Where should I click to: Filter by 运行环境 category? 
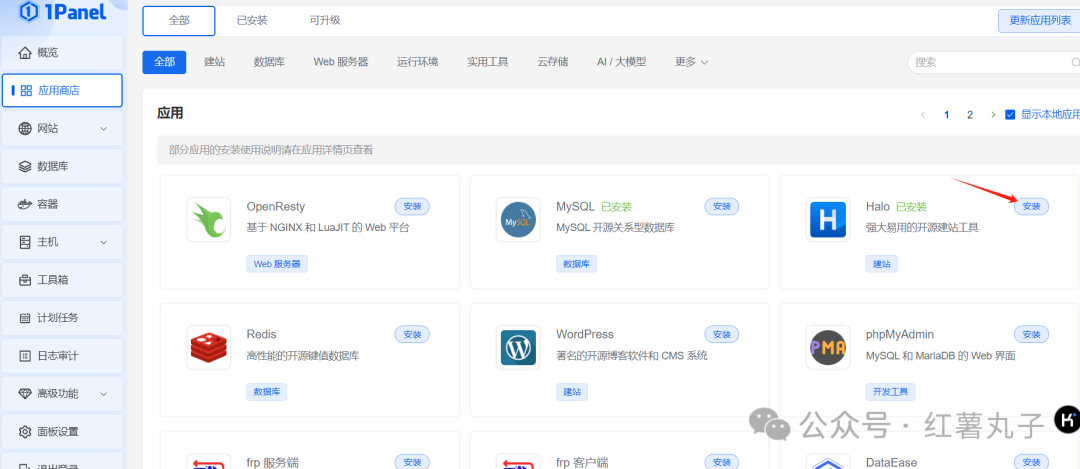417,62
